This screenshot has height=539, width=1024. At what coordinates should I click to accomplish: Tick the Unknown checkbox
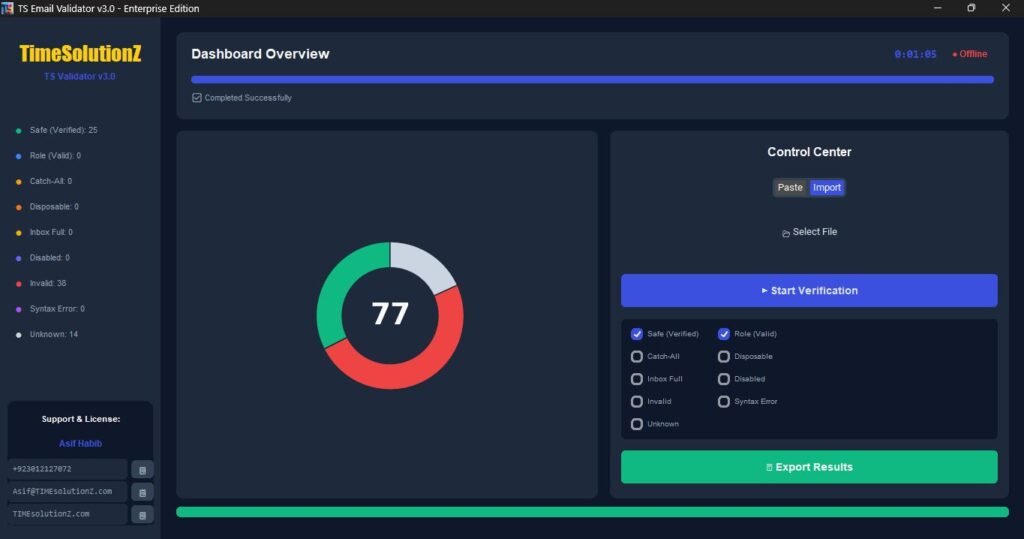pos(637,424)
